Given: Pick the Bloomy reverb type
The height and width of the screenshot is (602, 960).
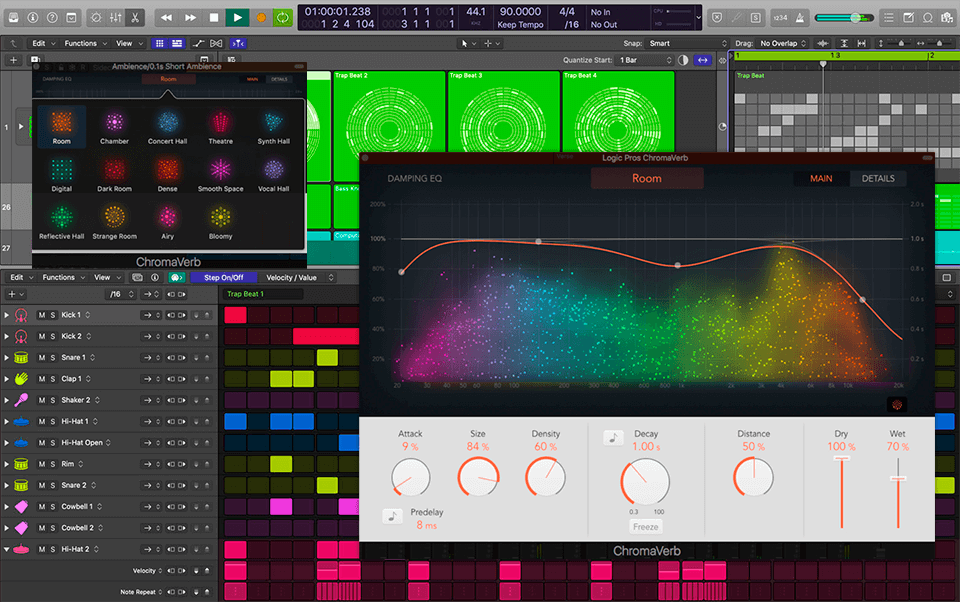Looking at the screenshot, I should 220,217.
